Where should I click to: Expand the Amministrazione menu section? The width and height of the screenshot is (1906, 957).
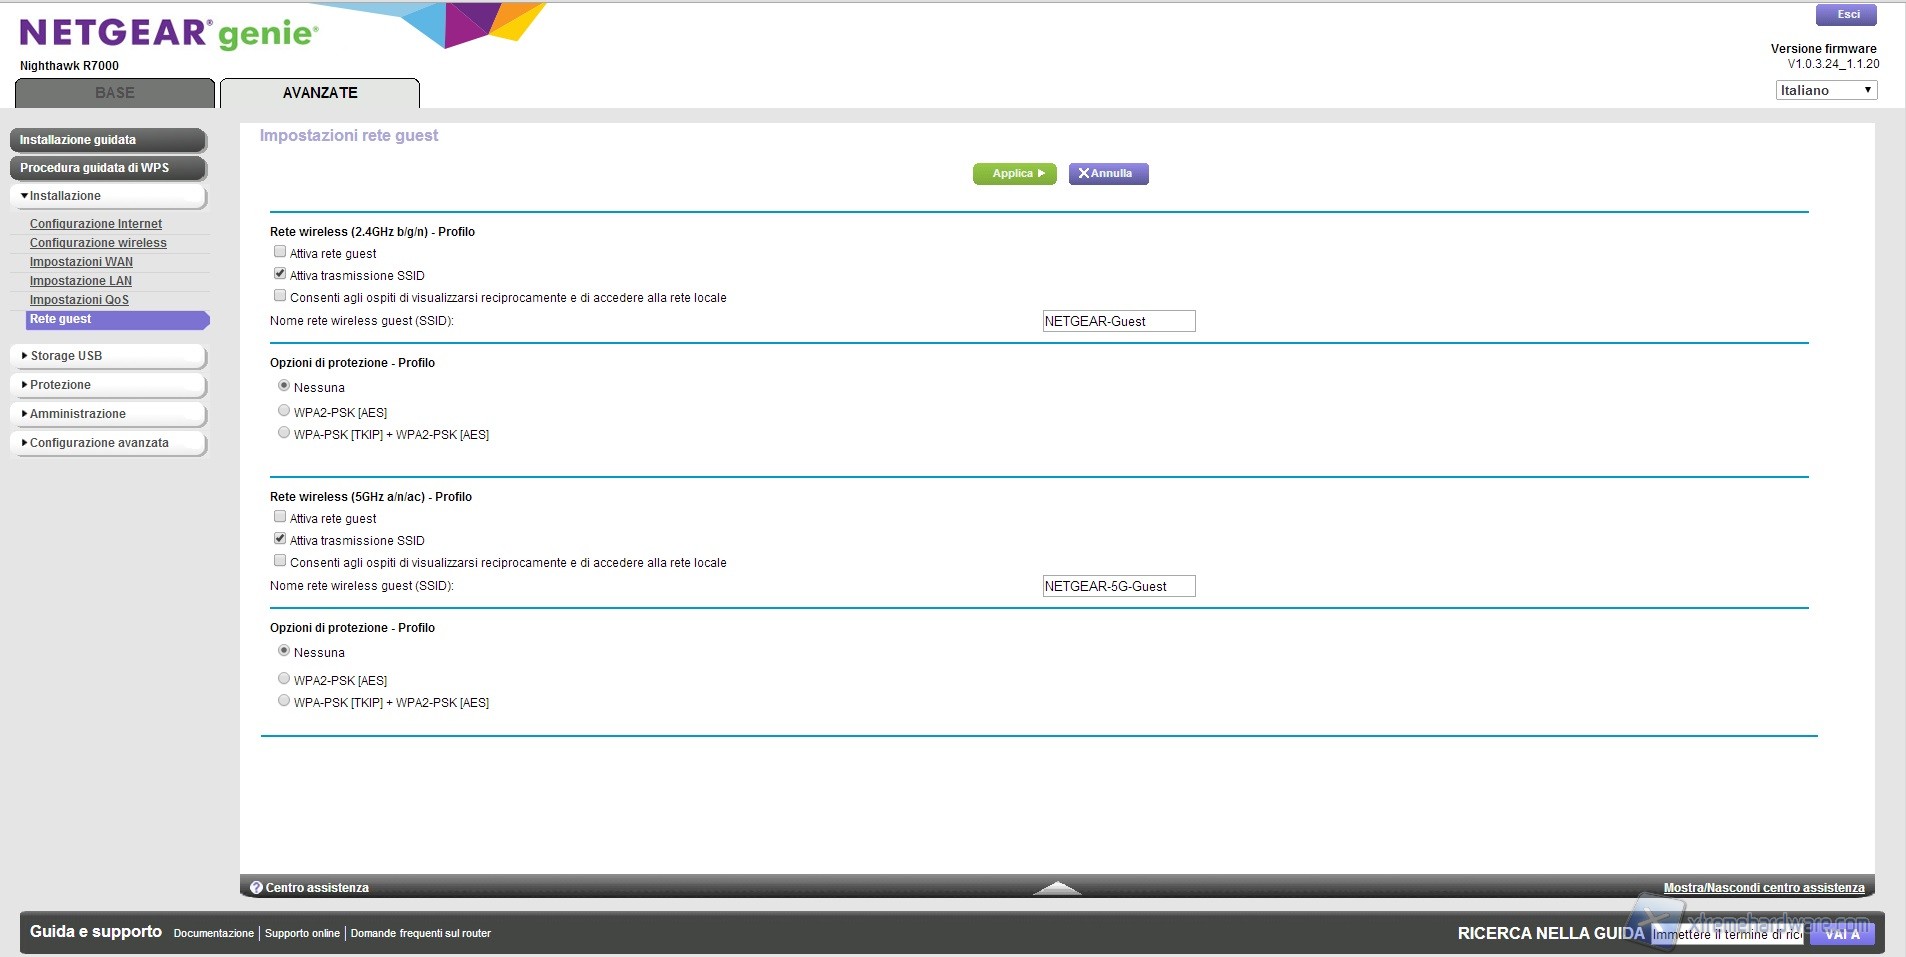tap(108, 414)
